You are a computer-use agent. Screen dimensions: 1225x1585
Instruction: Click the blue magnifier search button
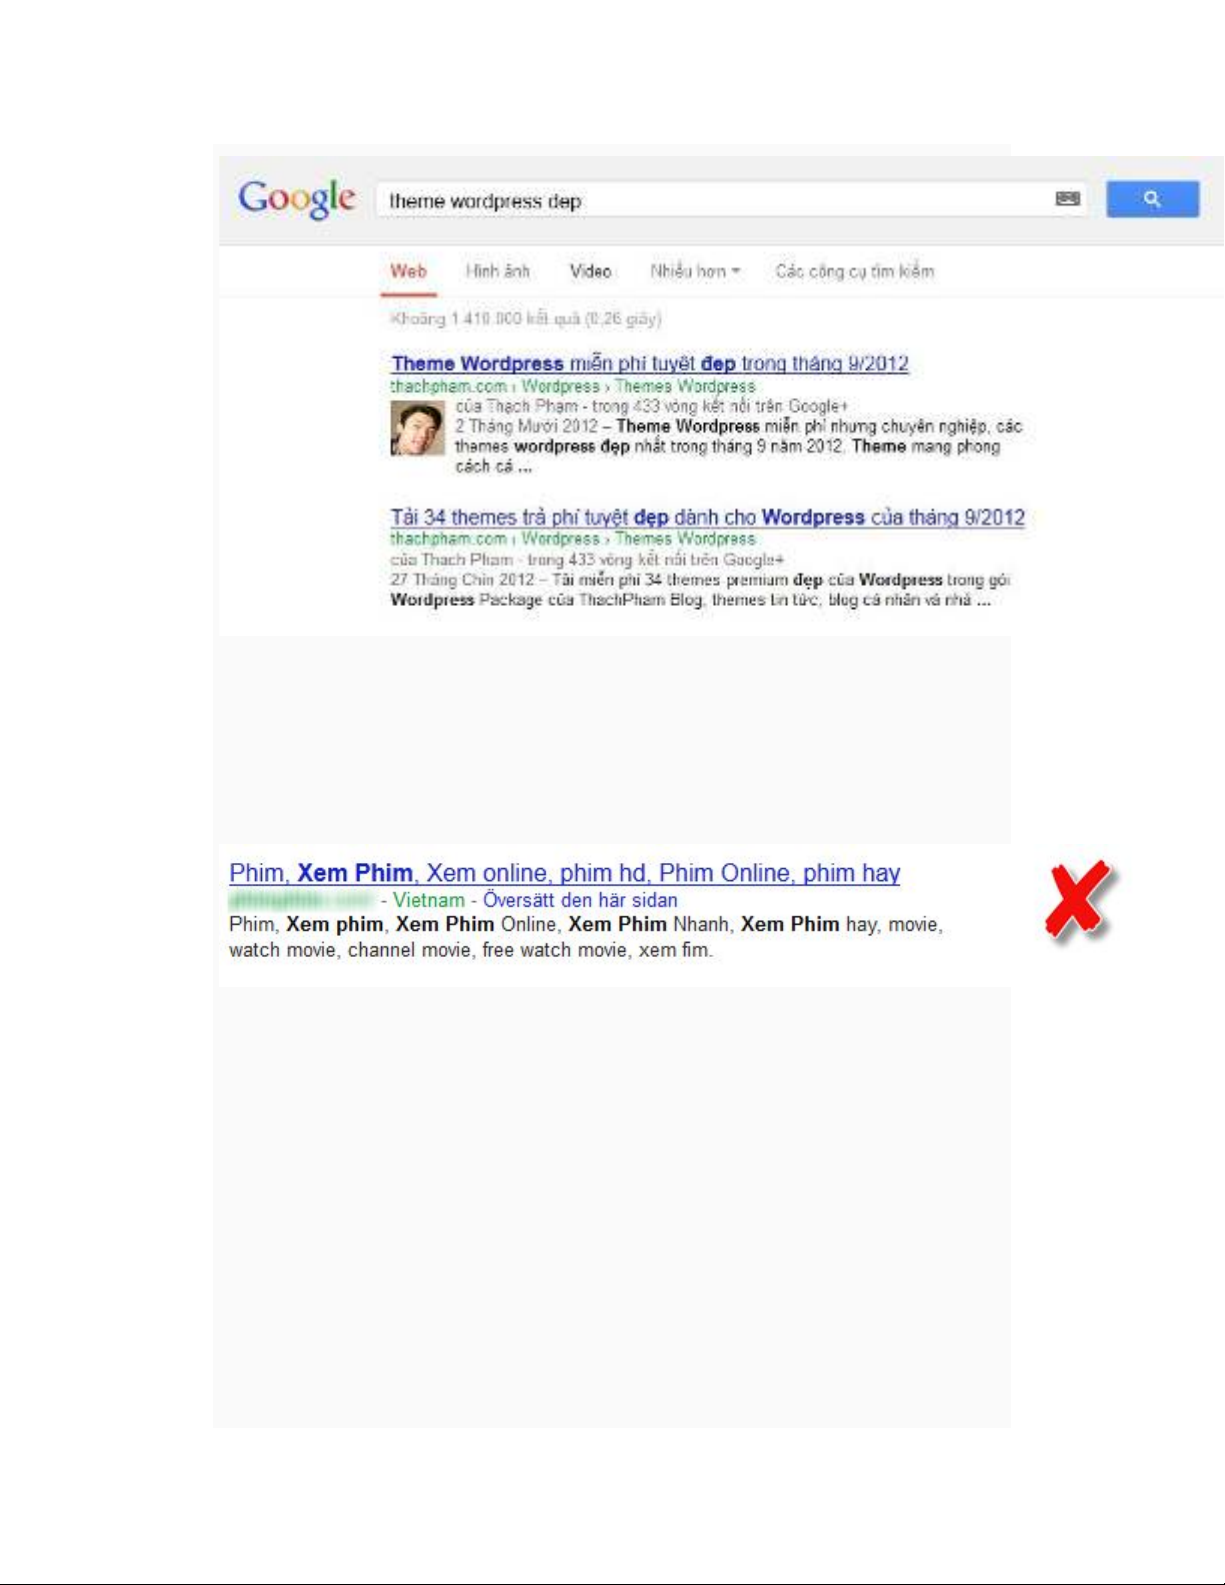1152,199
